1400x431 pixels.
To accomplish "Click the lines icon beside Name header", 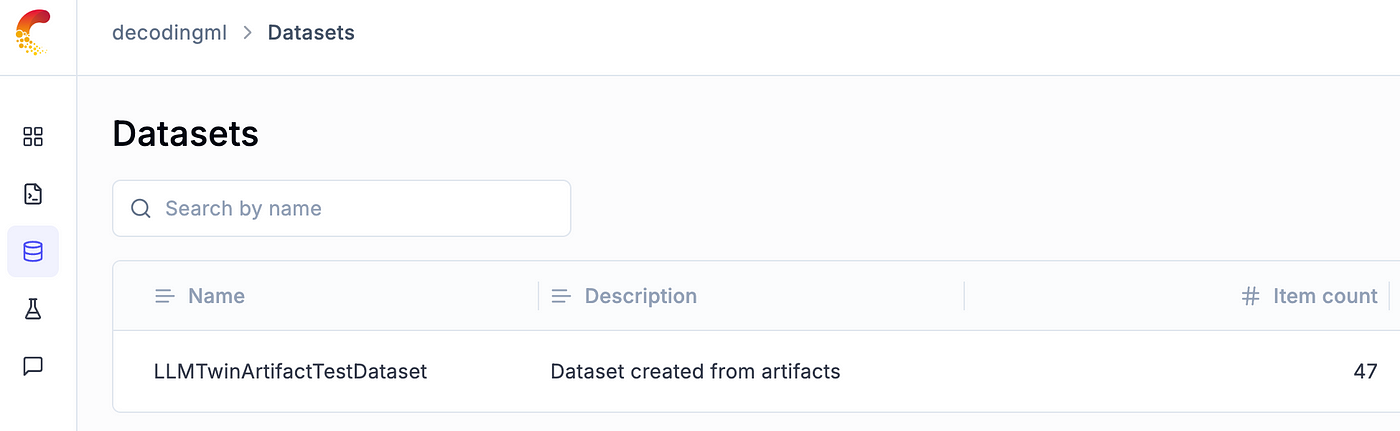I will point(165,296).
